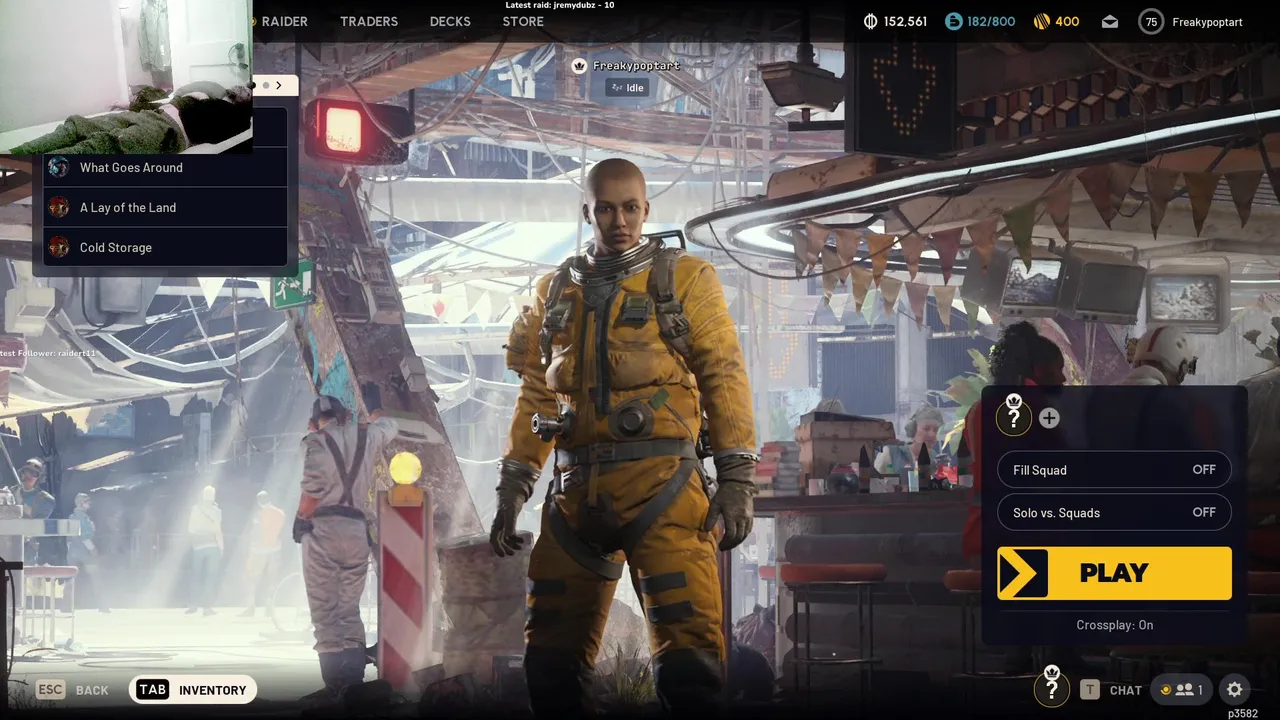Click the Freakypoptart username in top bar
Screen dimensions: 1280x720
click(x=1207, y=22)
